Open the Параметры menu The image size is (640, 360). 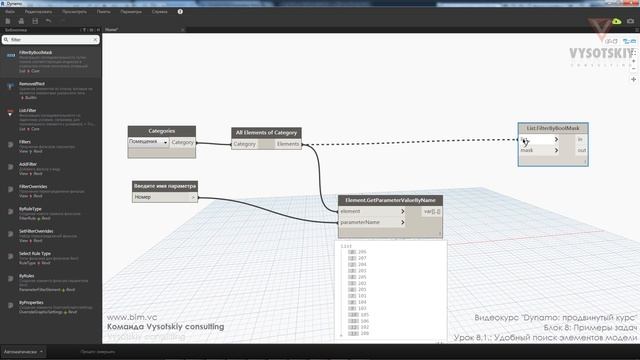[131, 12]
